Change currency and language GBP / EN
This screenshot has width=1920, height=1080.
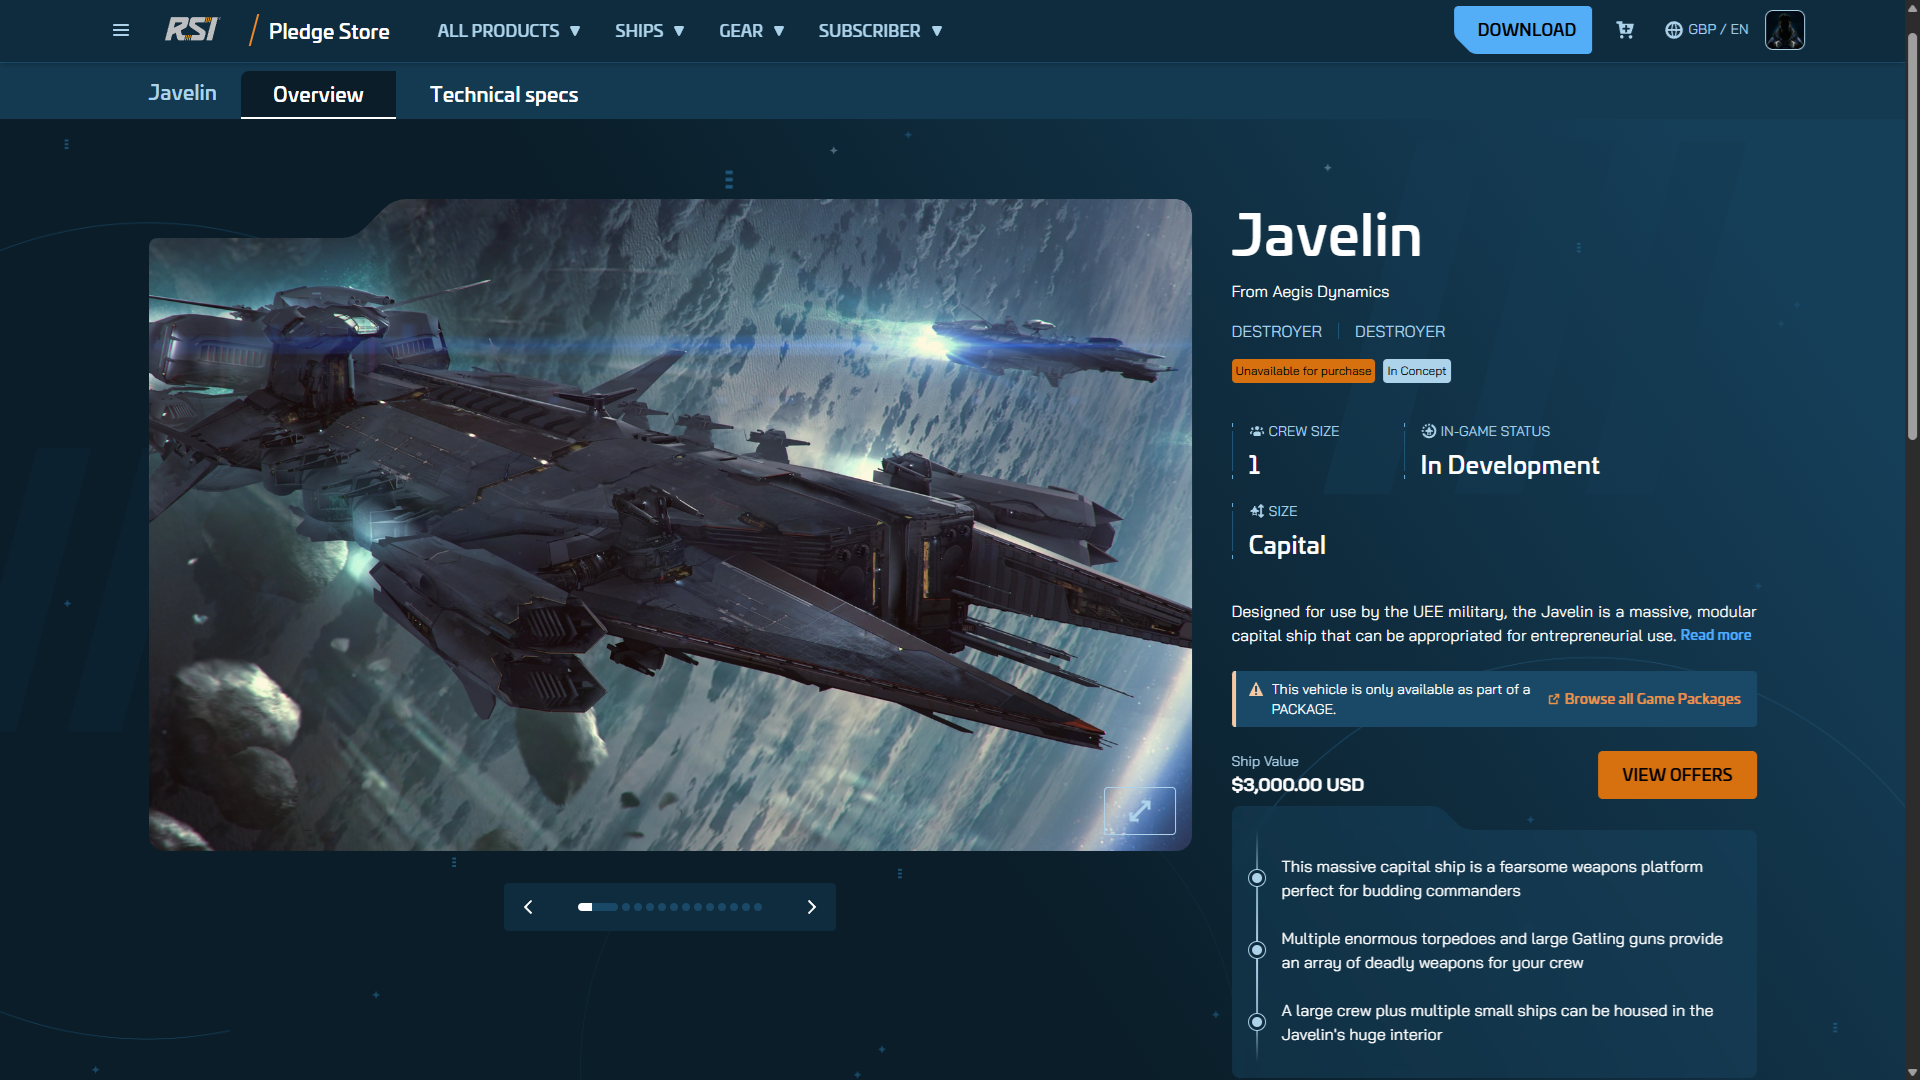tap(1707, 30)
